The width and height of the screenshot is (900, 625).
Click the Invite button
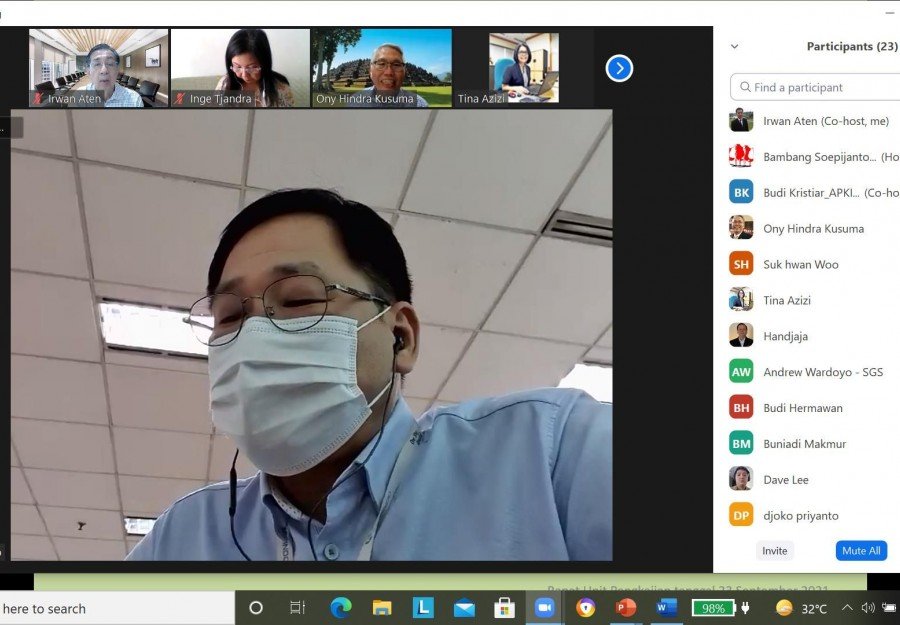774,551
